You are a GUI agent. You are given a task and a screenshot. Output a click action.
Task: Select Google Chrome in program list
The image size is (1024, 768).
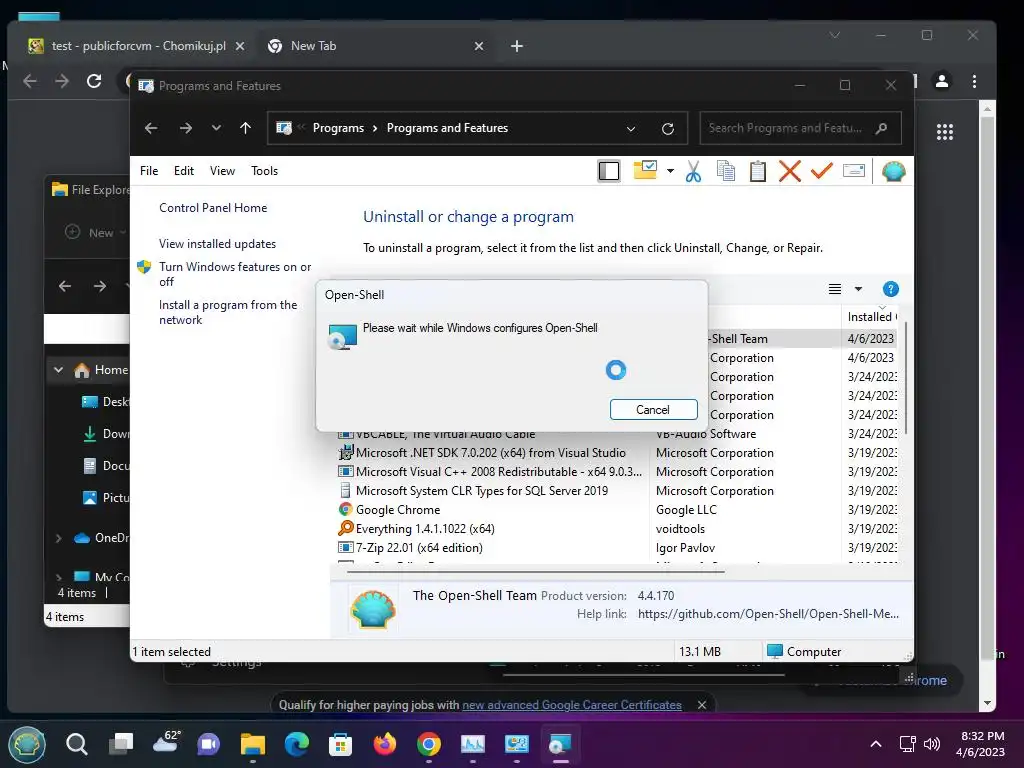pyautogui.click(x=398, y=509)
